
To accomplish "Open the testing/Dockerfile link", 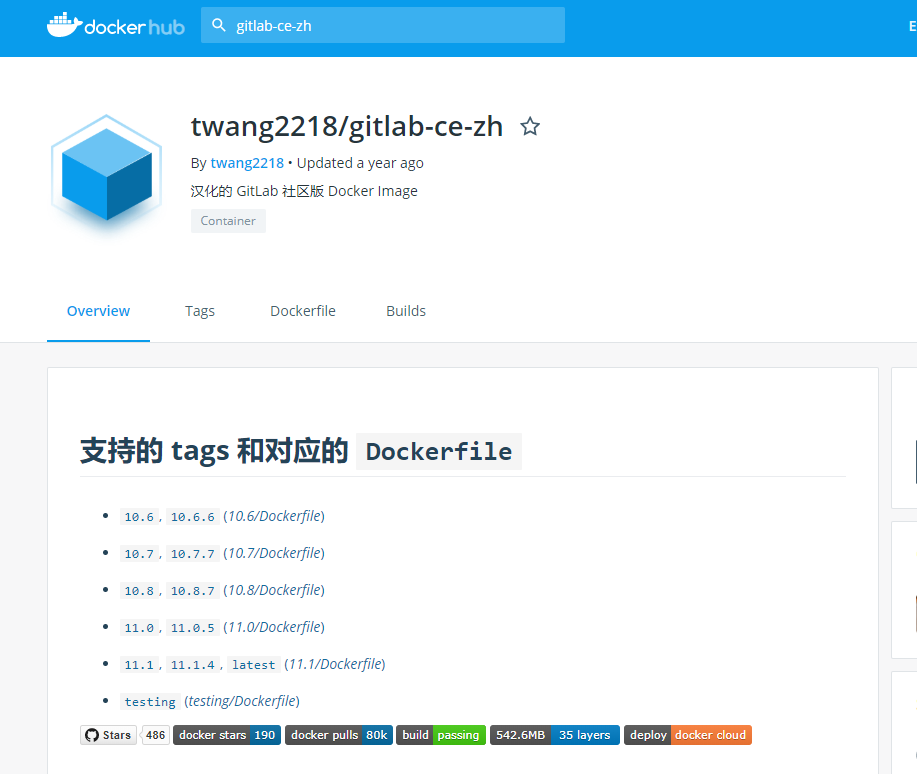I will 242,701.
